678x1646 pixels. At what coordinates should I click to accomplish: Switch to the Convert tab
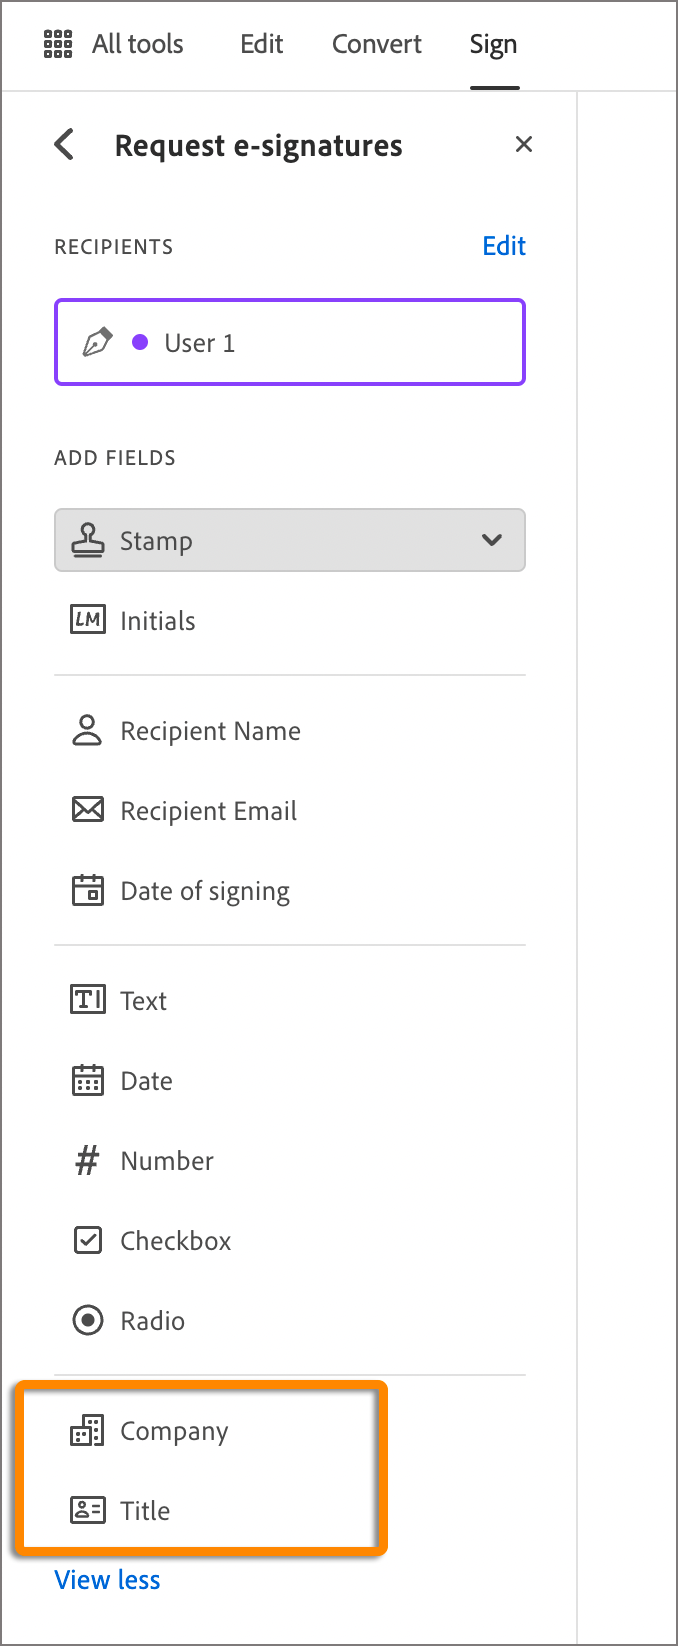coord(377,44)
